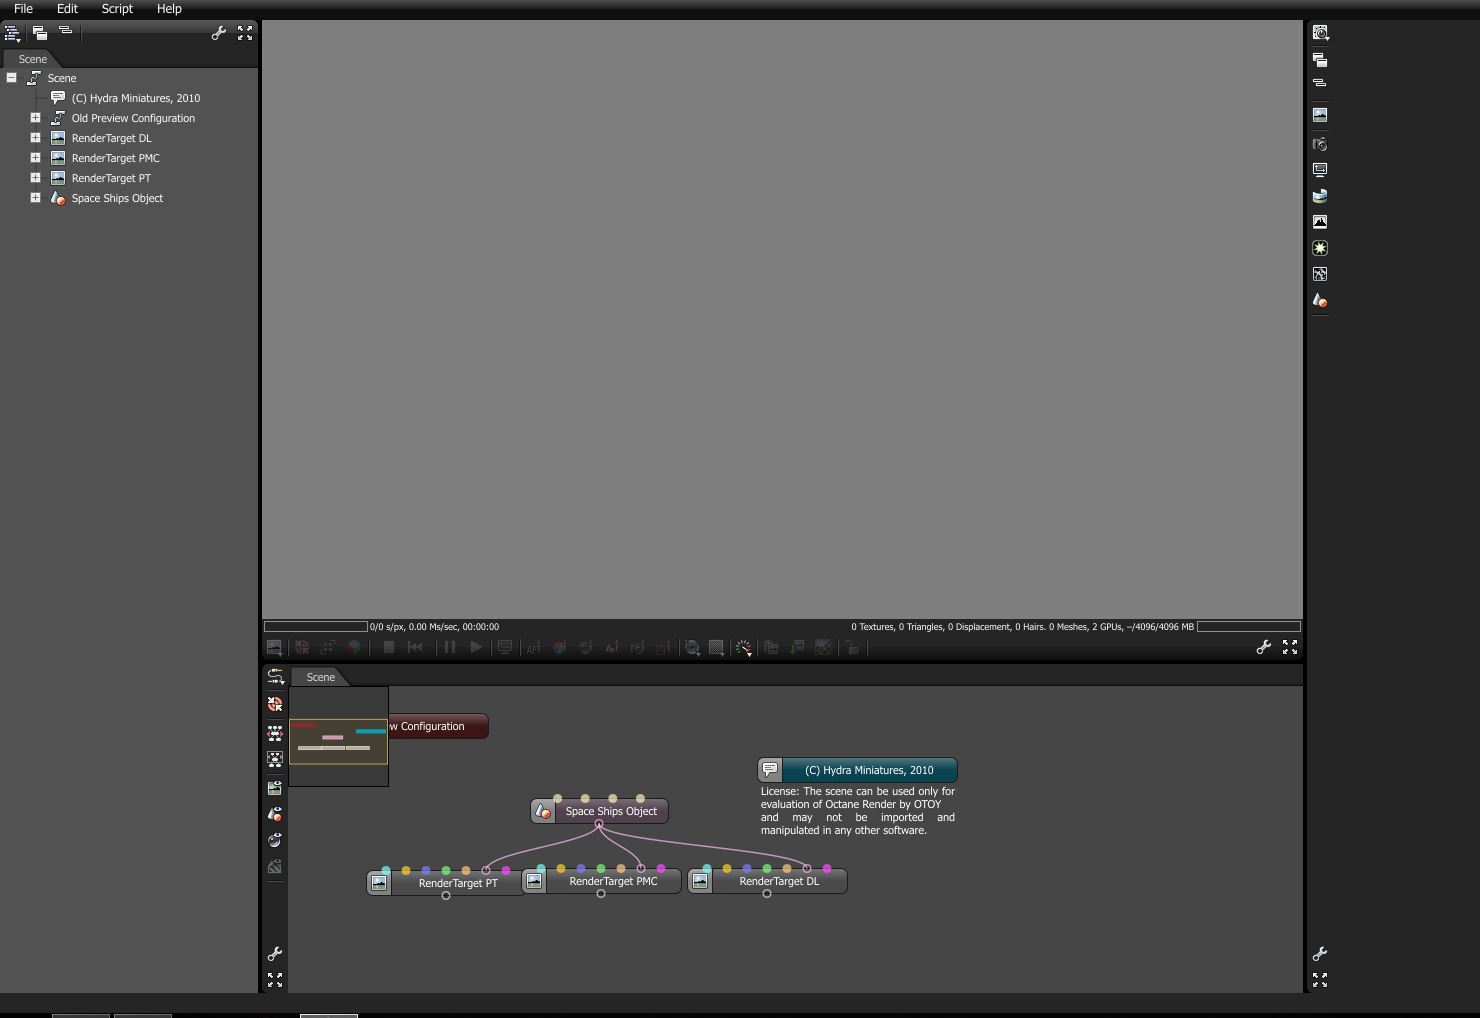Image resolution: width=1480 pixels, height=1018 pixels.
Task: Select the (C) Hydra Miniatures, 2010 note node
Action: click(857, 770)
